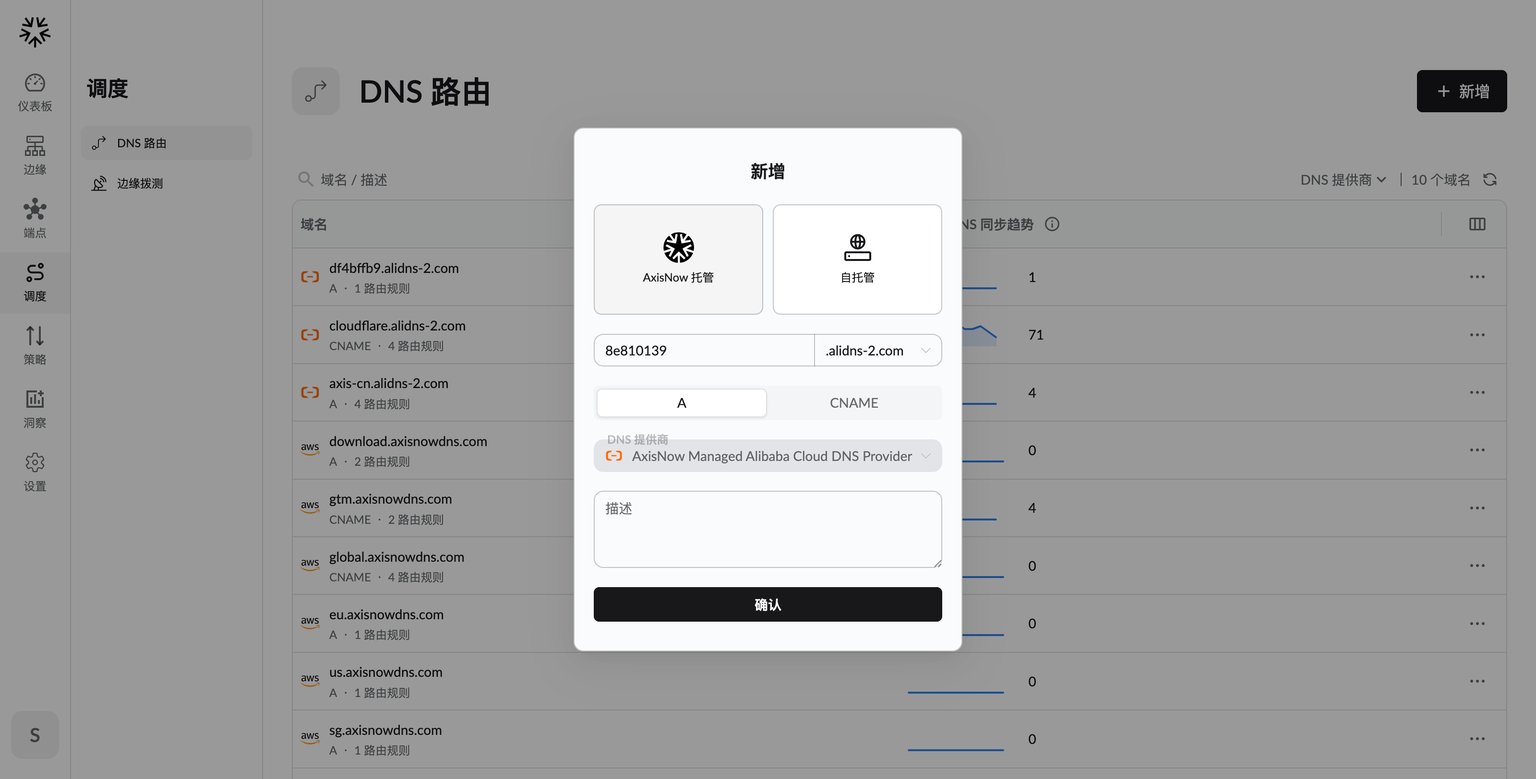This screenshot has height=779, width=1536.
Task: Open row actions for sg.axisnowdns.com
Action: click(x=1477, y=739)
